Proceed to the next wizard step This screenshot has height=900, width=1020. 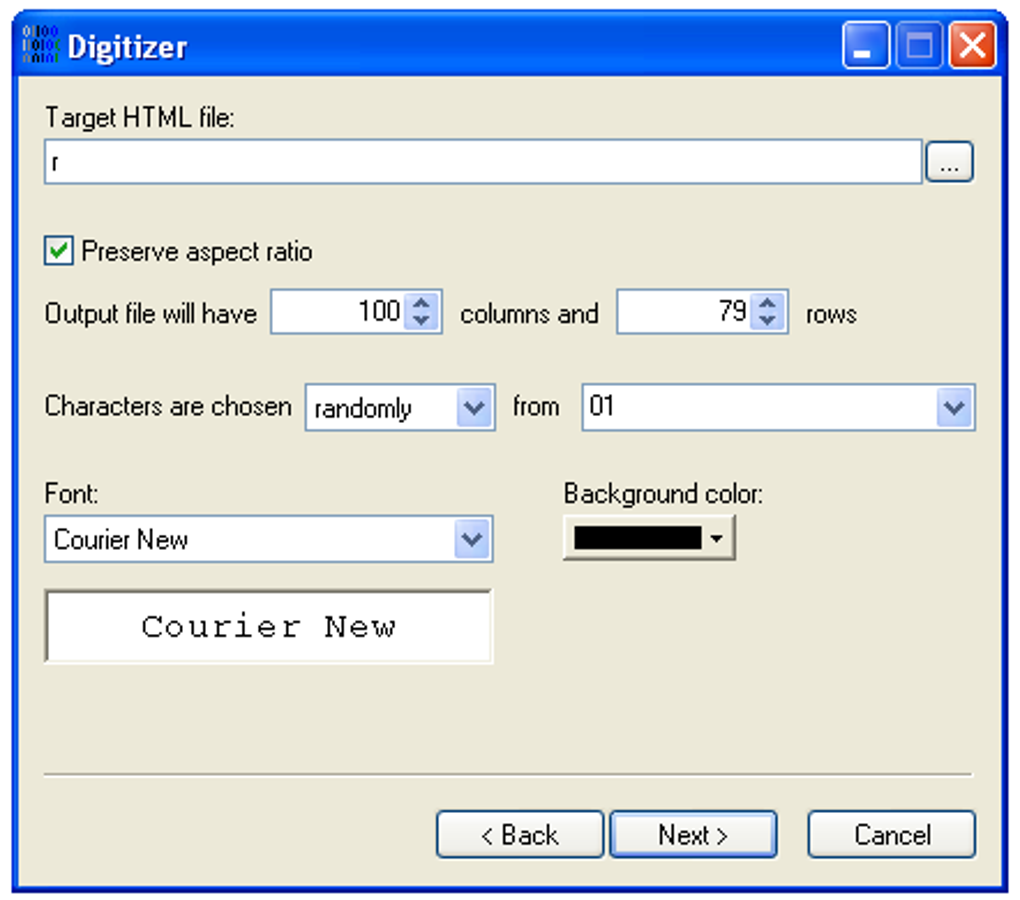693,834
